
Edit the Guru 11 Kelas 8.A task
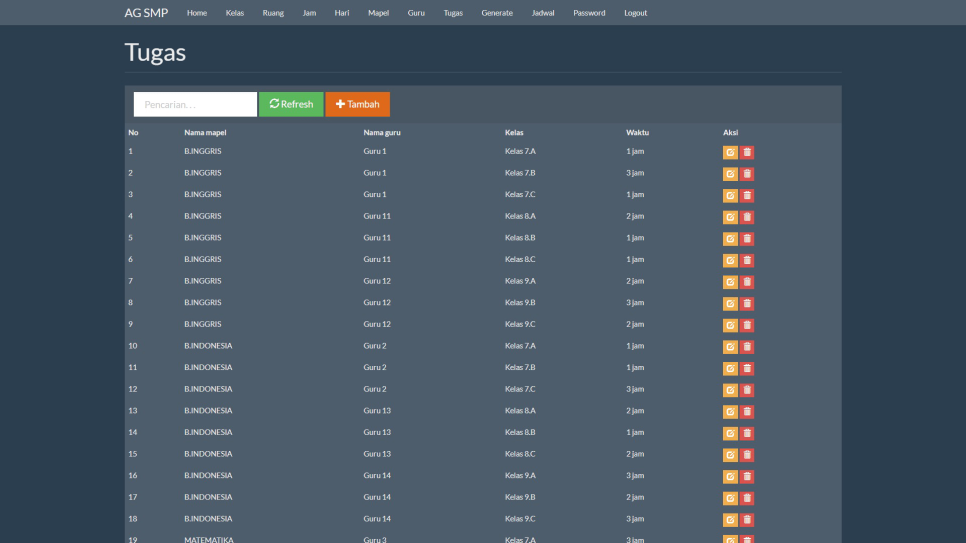(x=730, y=217)
